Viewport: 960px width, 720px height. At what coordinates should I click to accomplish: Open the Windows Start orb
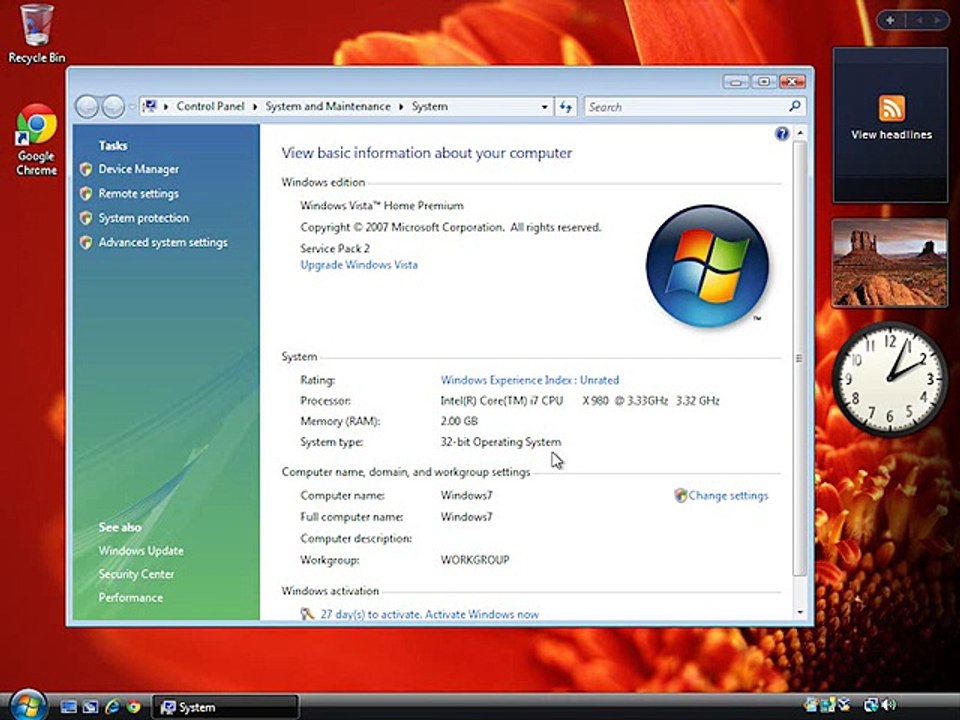pos(28,705)
